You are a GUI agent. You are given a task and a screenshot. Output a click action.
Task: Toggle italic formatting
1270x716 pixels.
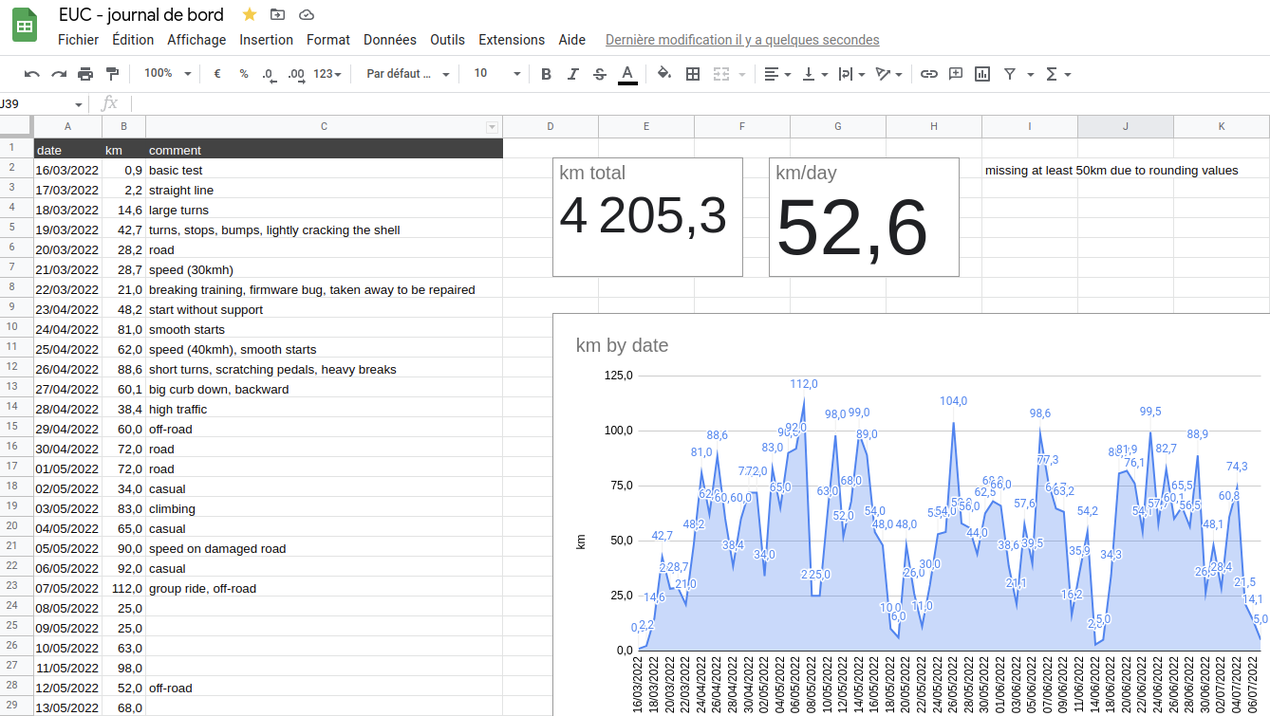tap(573, 74)
